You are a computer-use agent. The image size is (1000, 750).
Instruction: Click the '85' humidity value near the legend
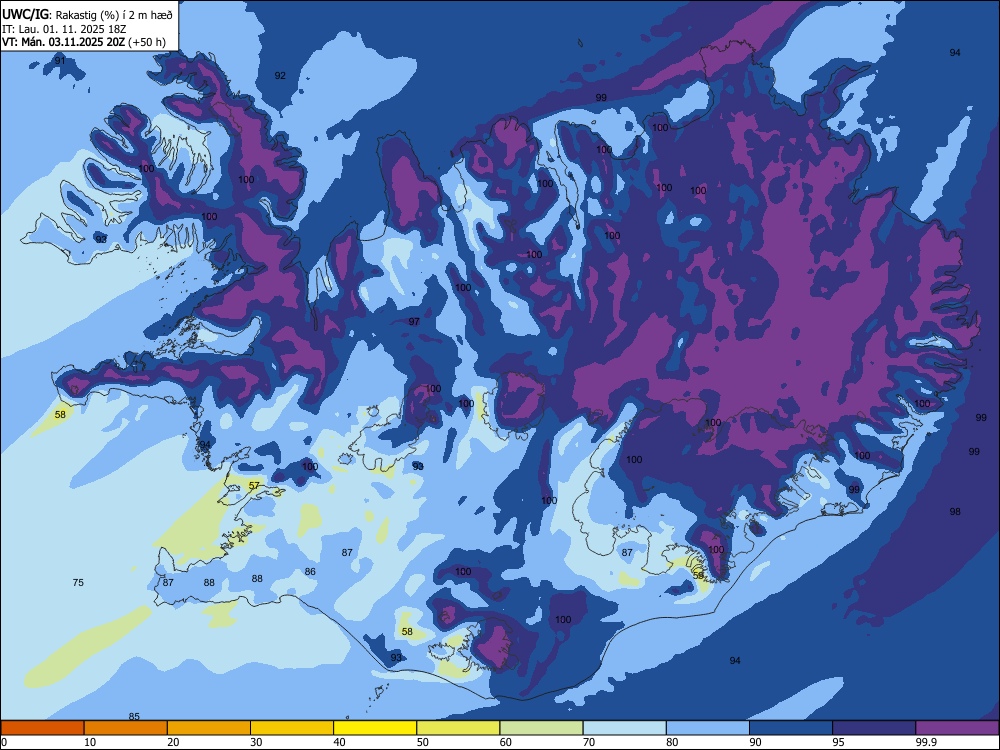134,716
